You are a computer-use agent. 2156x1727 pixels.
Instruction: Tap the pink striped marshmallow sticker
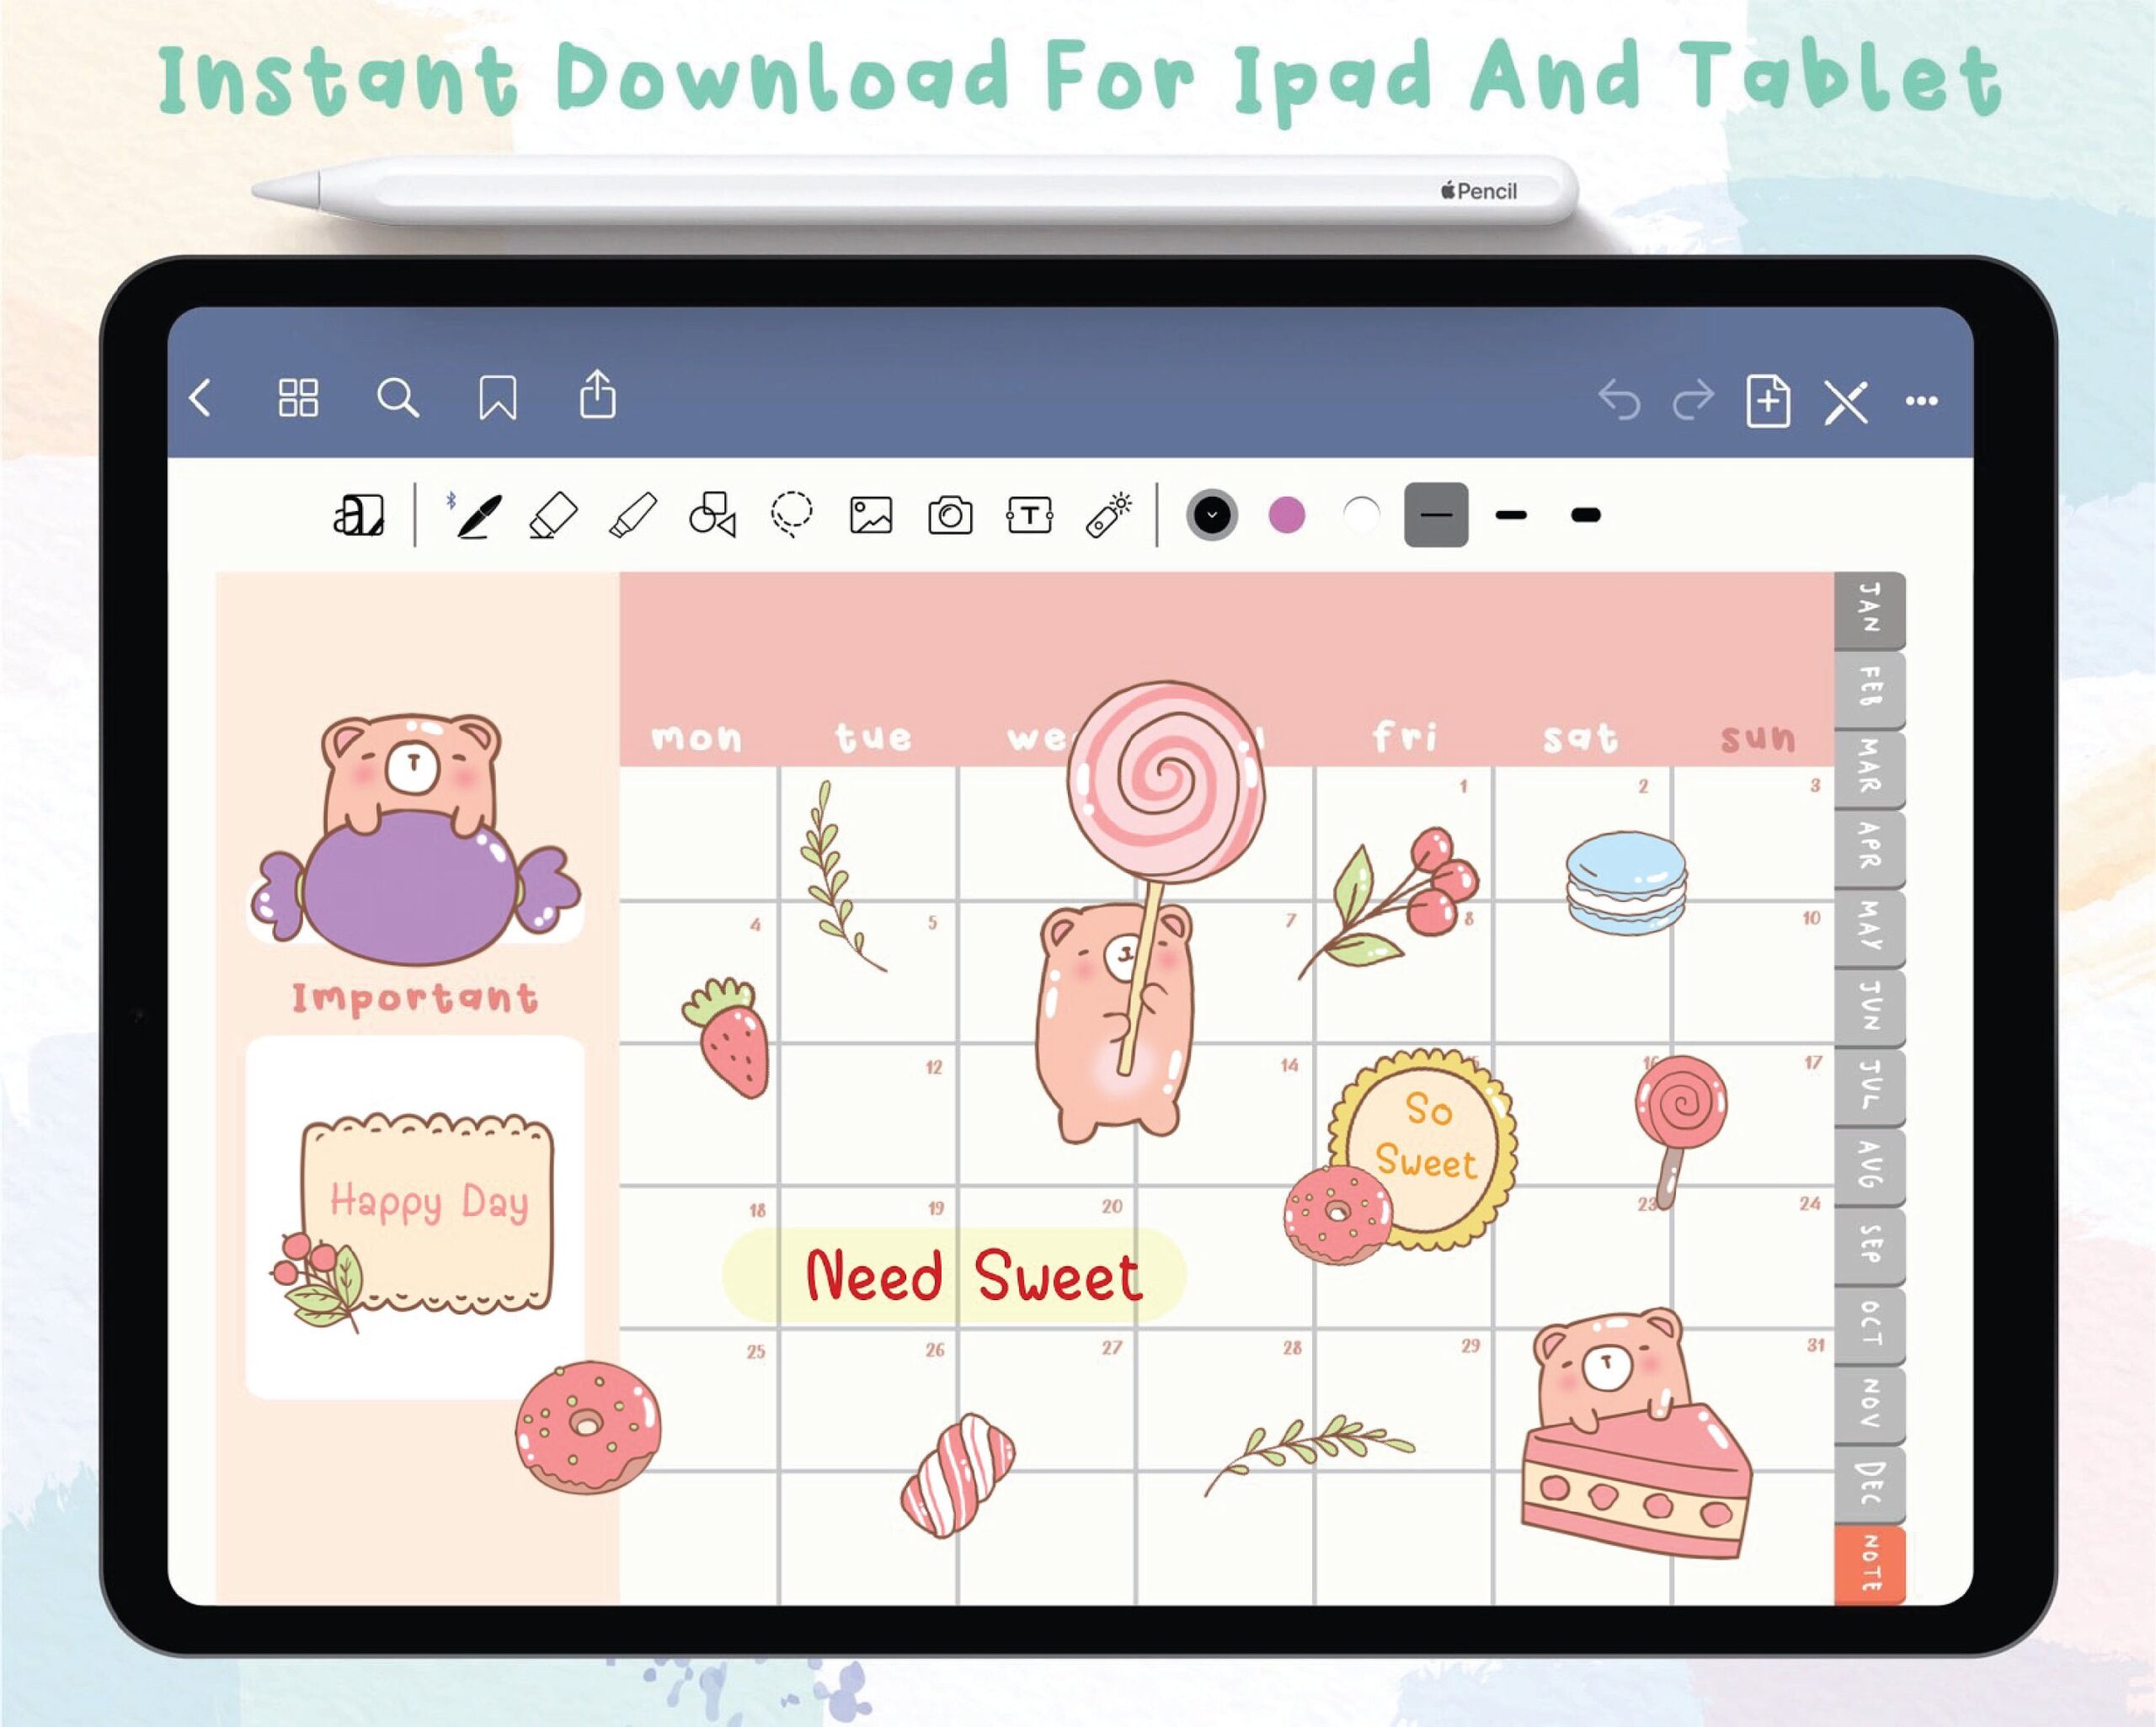(x=957, y=1474)
